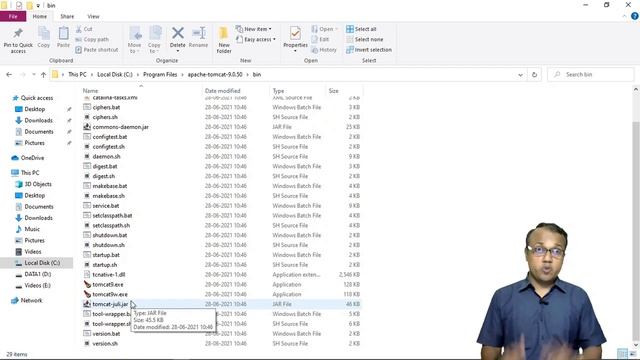The image size is (640, 360).
Task: Open recent locations dropdown arrow
Action: [33, 75]
